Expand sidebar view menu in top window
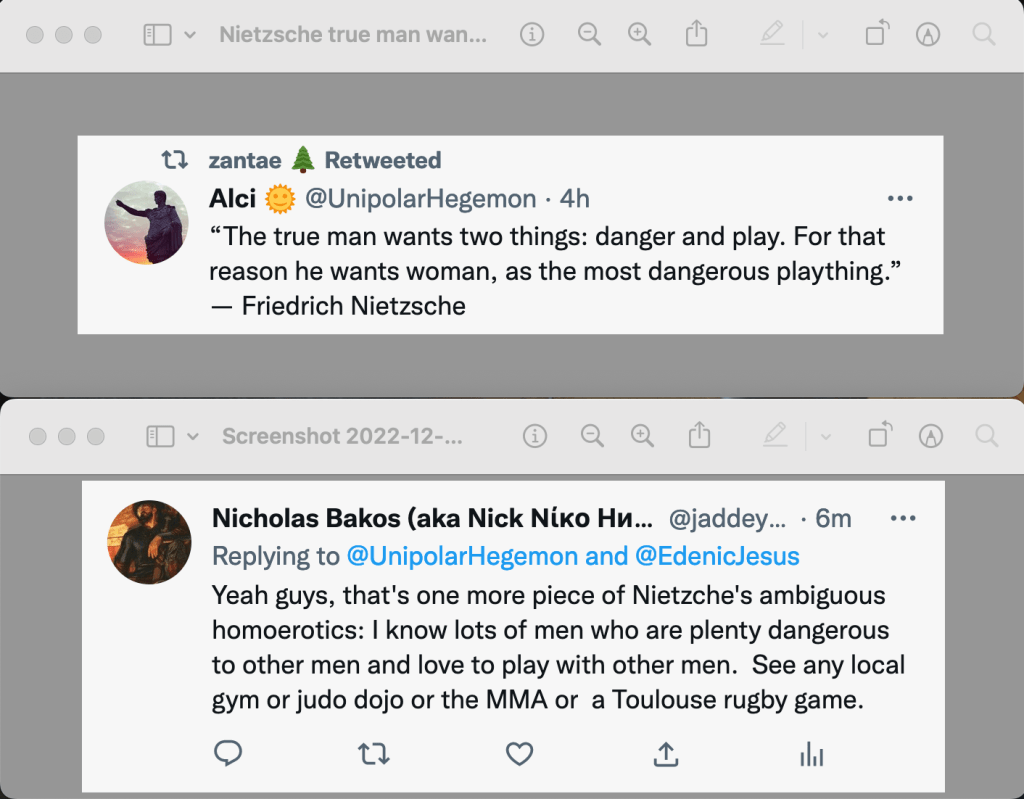 click(189, 35)
